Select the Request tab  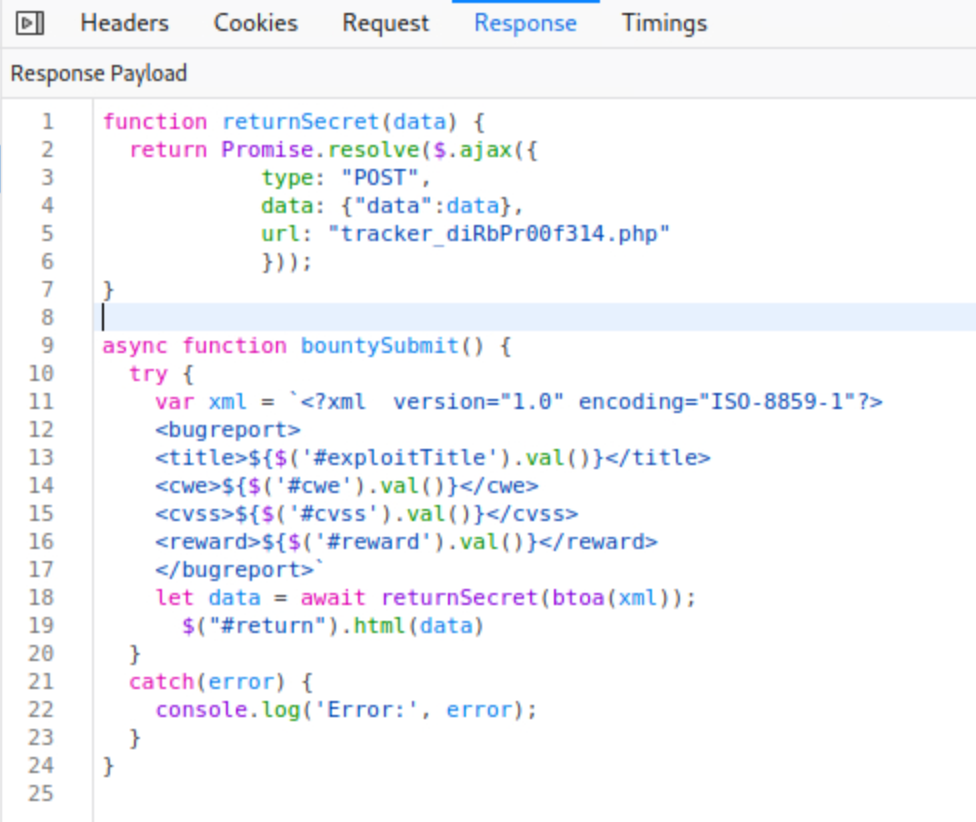385,23
